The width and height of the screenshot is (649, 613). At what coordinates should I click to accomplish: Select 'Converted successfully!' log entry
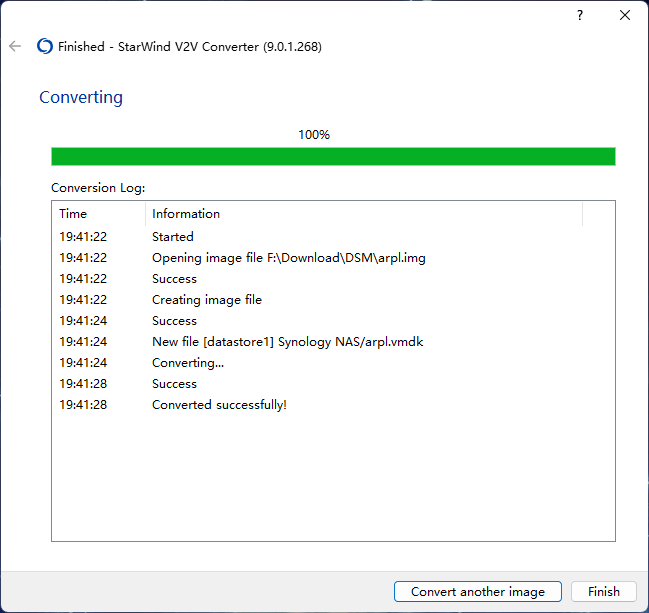tap(333, 405)
